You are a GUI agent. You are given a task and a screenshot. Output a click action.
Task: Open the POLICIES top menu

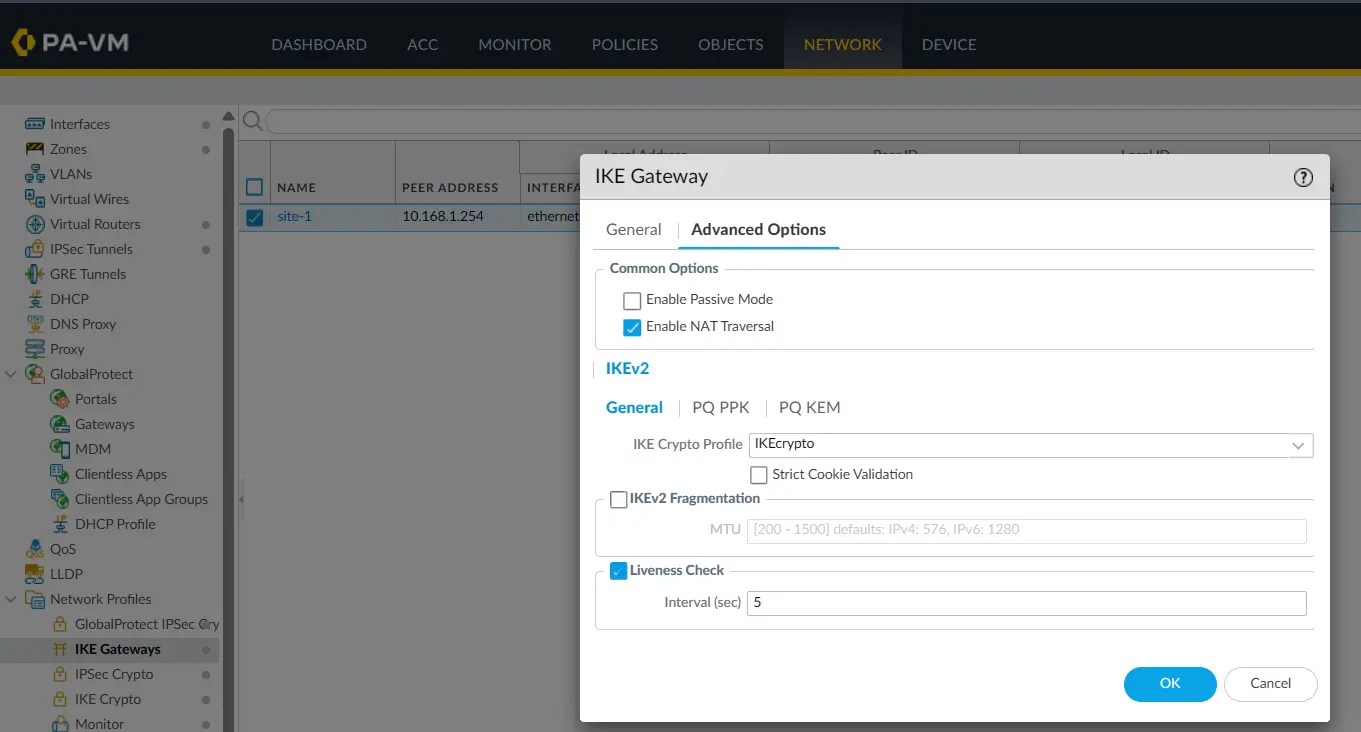625,44
